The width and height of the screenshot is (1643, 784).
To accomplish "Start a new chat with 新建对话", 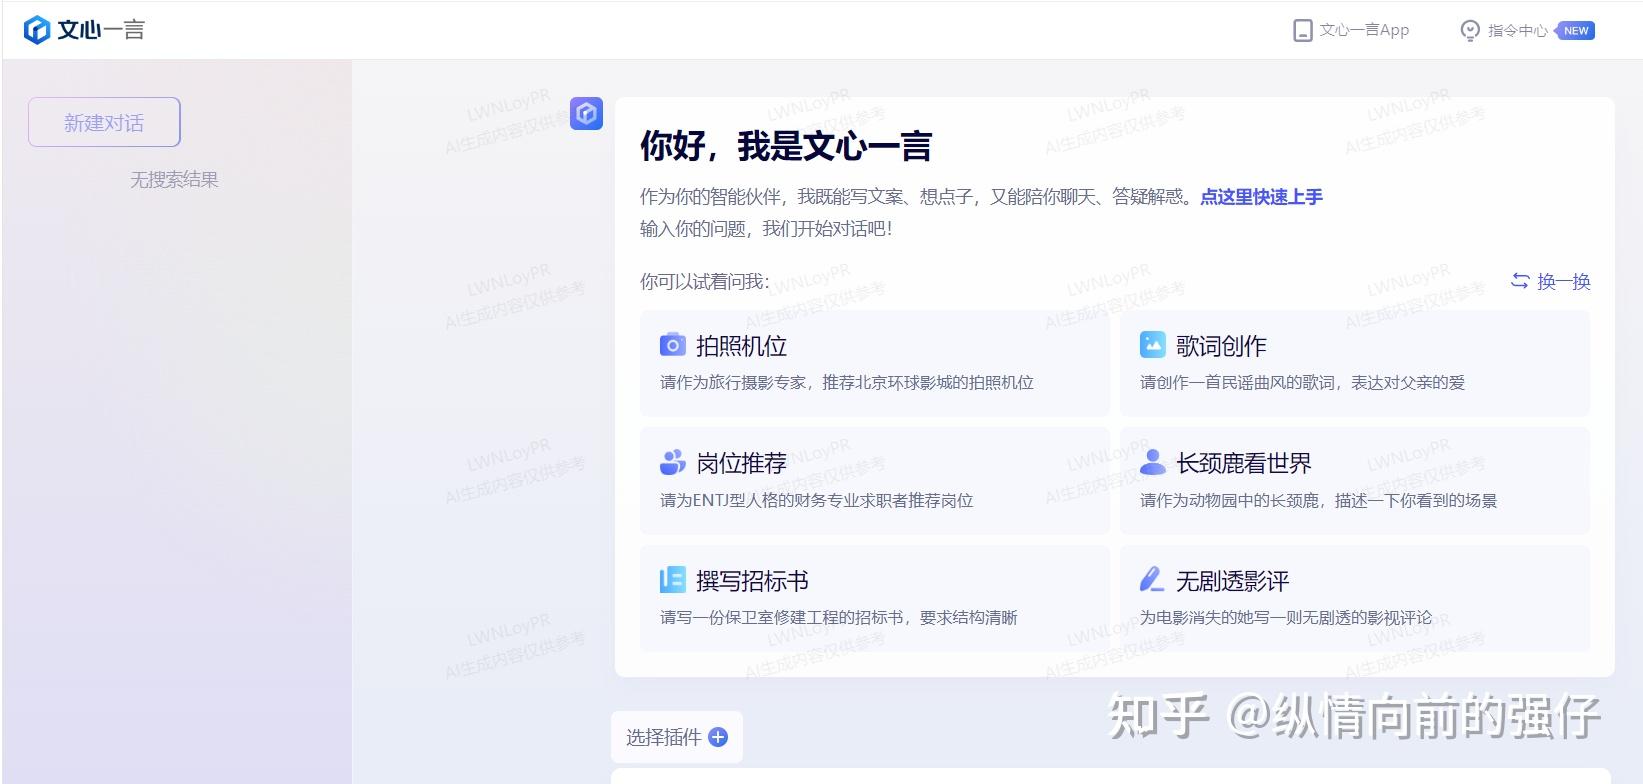I will click(x=104, y=122).
